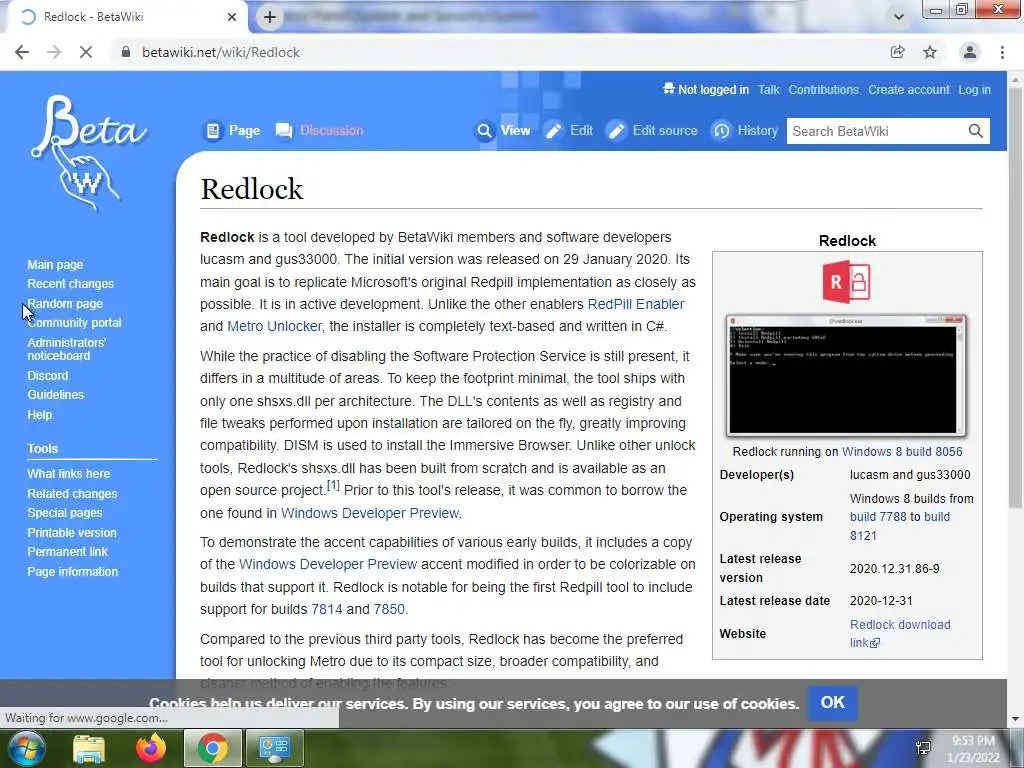Follow the Metro Unlocker link
Viewport: 1024px width, 768px height.
[274, 327]
